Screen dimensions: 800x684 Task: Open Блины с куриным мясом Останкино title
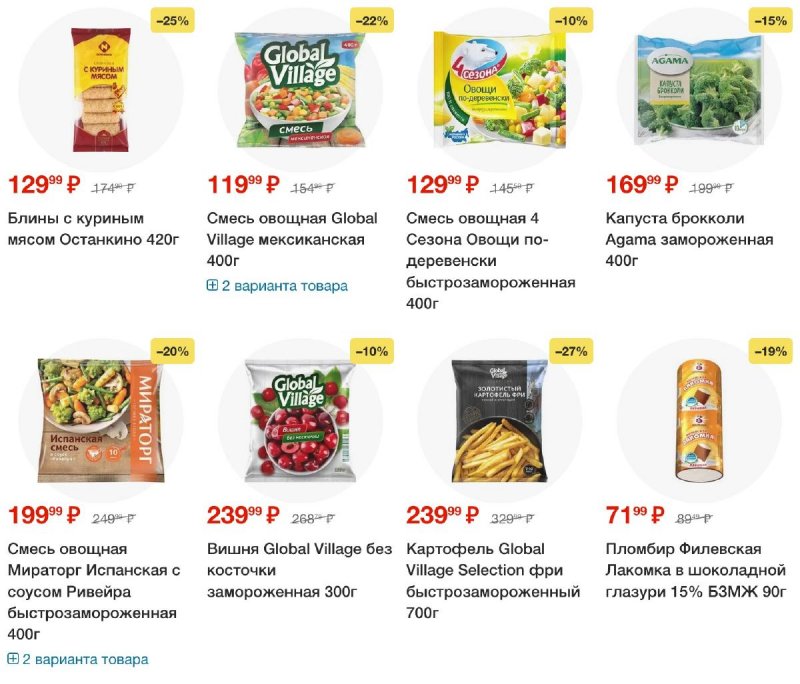click(93, 229)
